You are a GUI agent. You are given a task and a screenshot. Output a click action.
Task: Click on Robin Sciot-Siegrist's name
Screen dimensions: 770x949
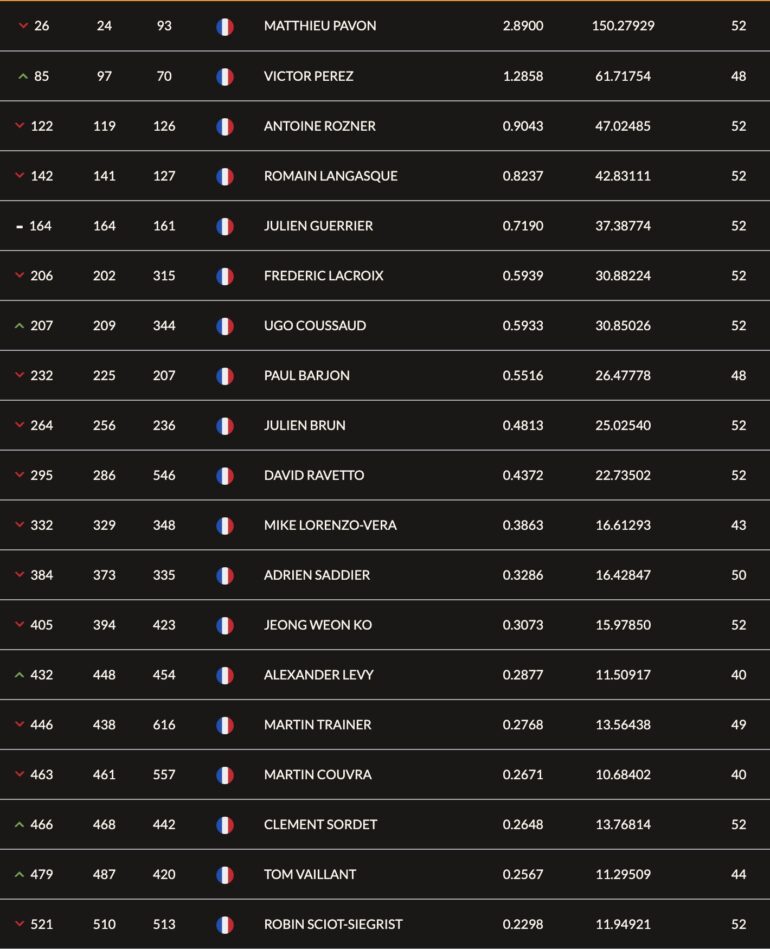333,924
